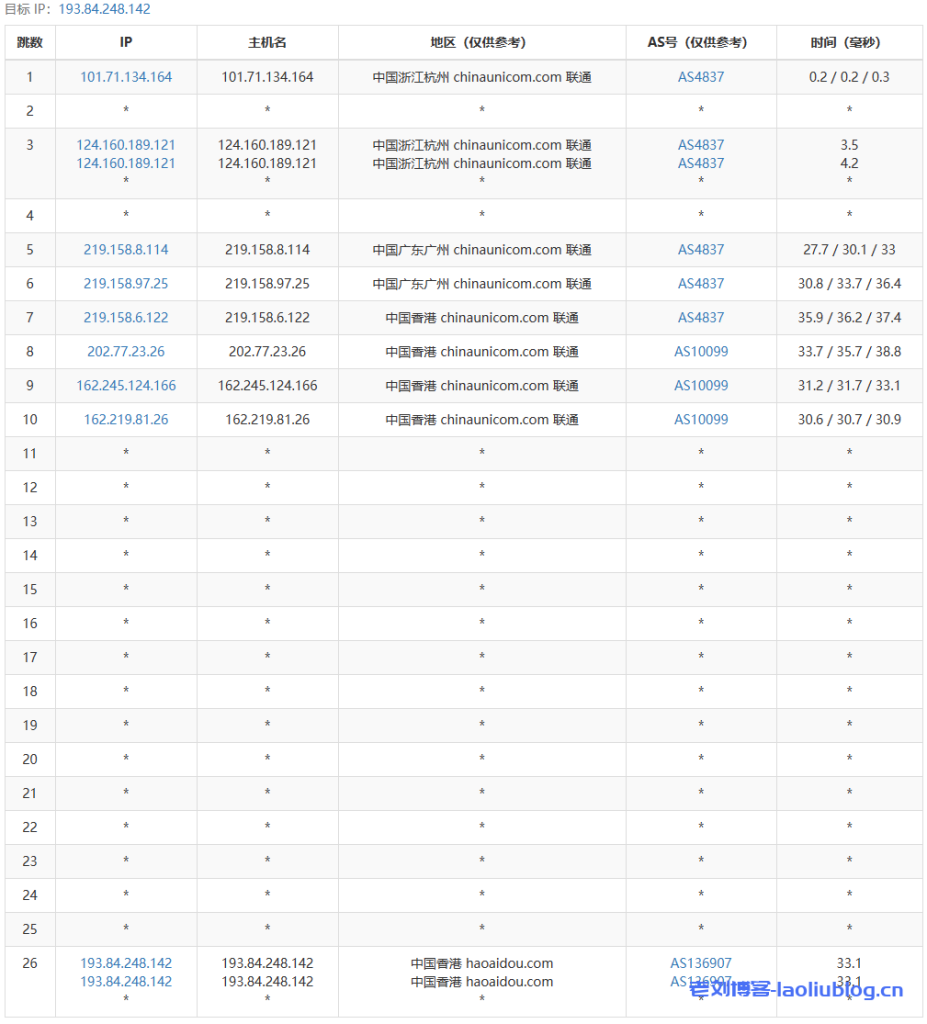Image resolution: width=927 pixels, height=1024 pixels.
Task: Click the AS号（仅供参考）column header
Action: 700,43
